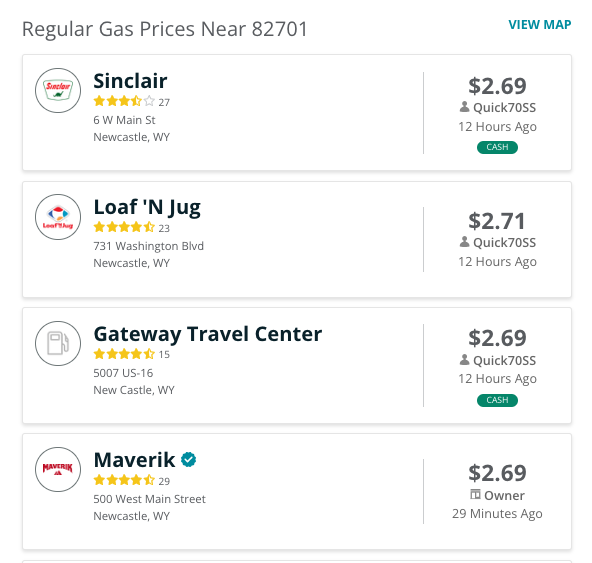The height and width of the screenshot is (563, 592).
Task: Click the Sinclair station logo
Action: [x=58, y=91]
